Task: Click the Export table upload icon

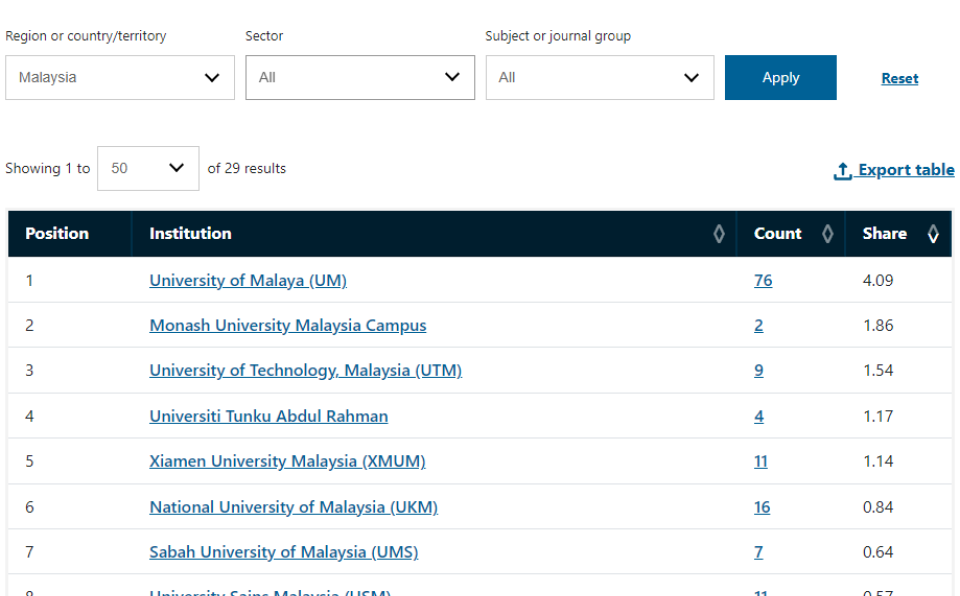Action: pos(841,170)
